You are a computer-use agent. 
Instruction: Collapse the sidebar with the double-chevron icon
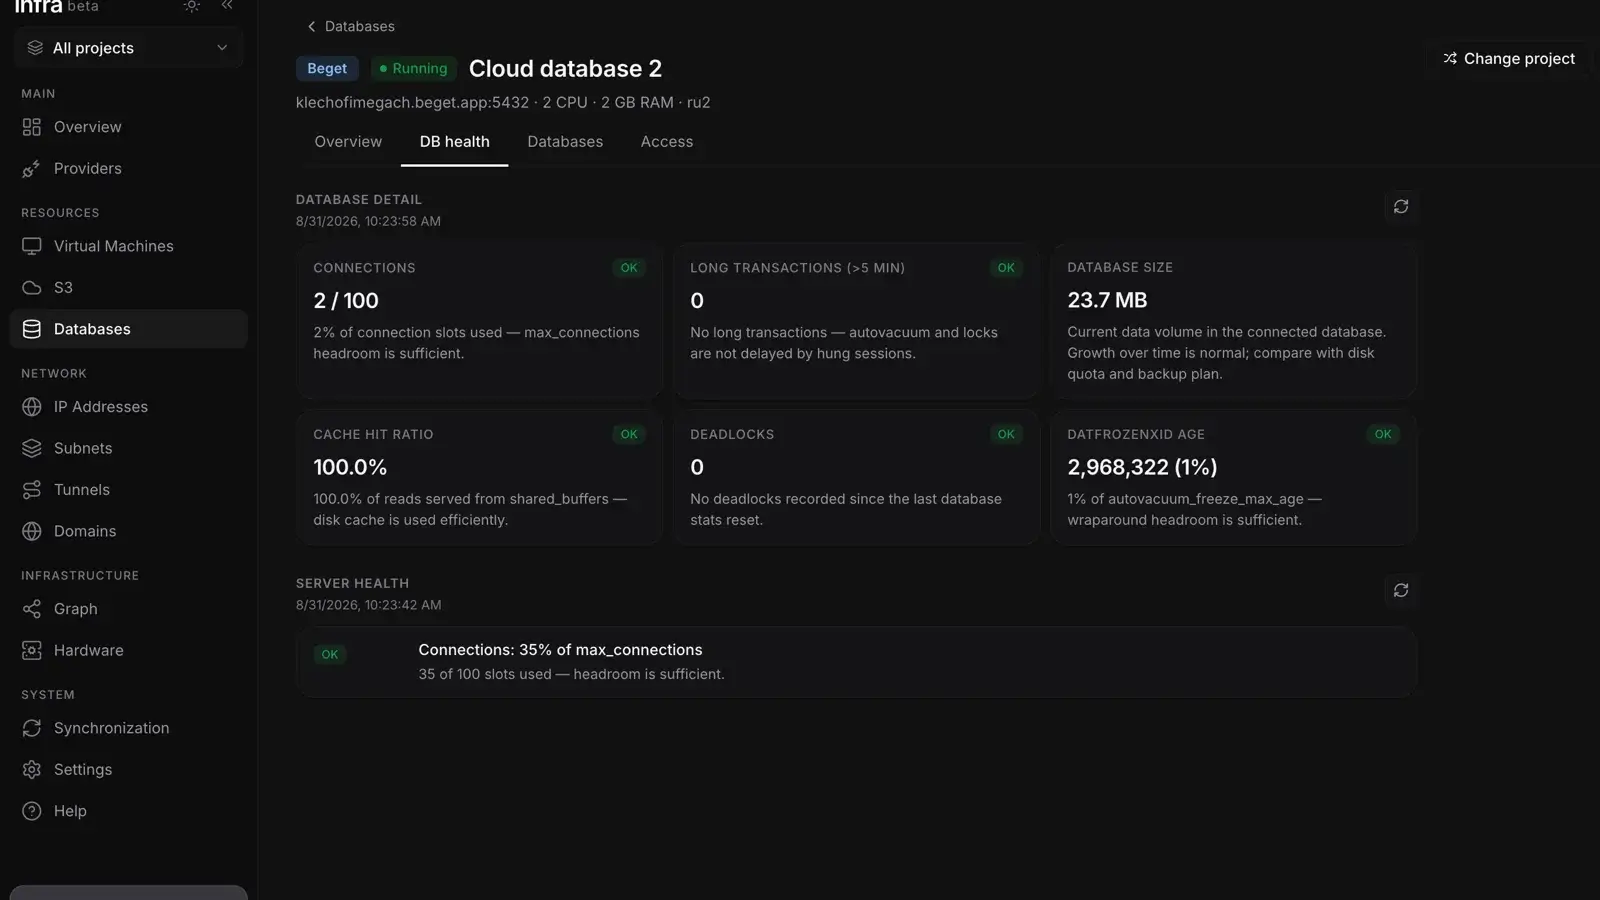[x=227, y=6]
